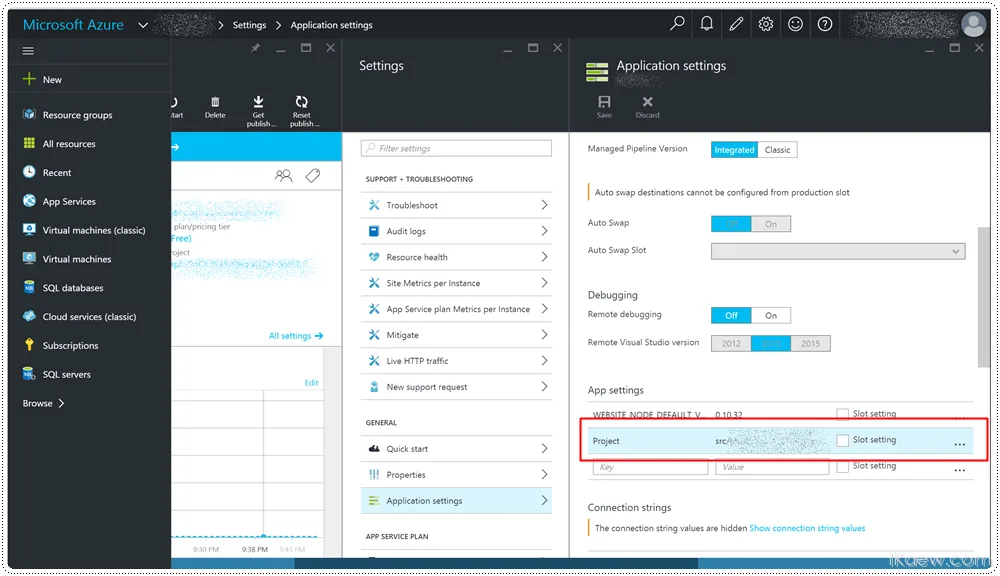Click Get publish profile download icon
The width and height of the screenshot is (1000, 576).
258,101
